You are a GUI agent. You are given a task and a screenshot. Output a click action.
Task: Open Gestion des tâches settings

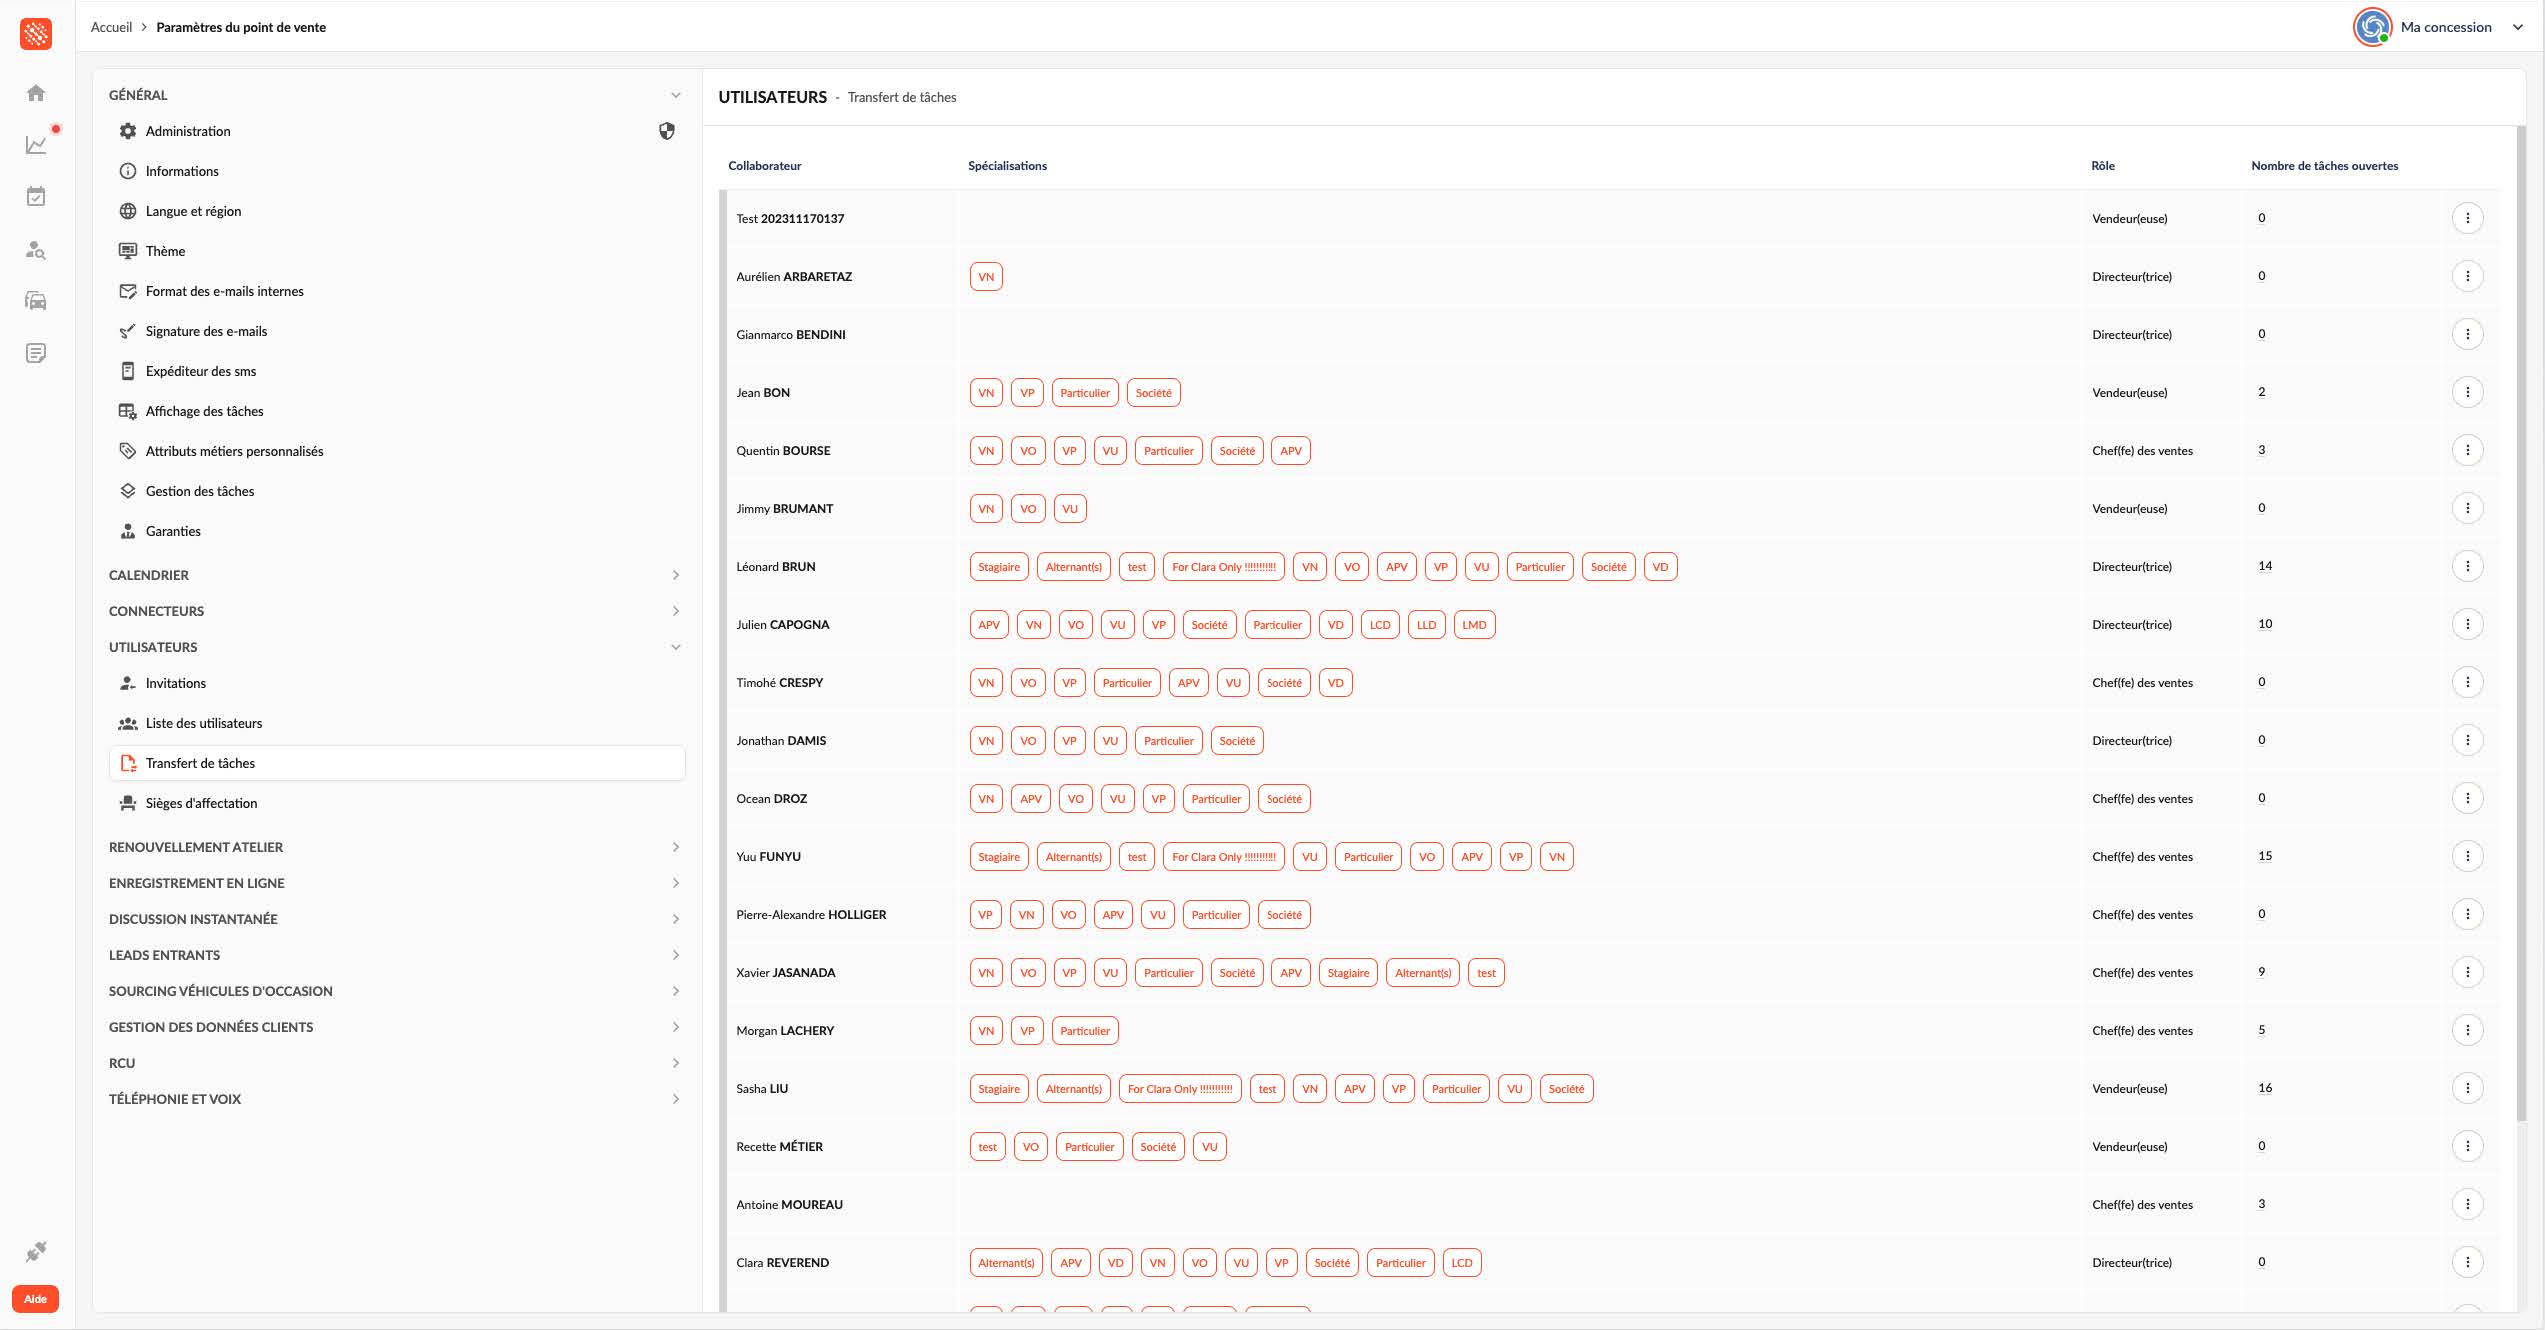396,491
